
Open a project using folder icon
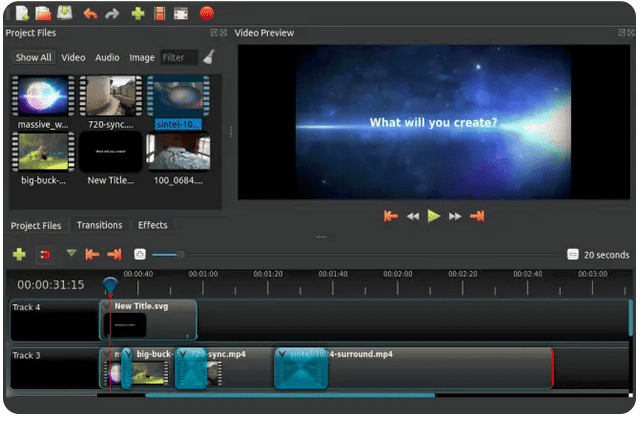(x=43, y=13)
